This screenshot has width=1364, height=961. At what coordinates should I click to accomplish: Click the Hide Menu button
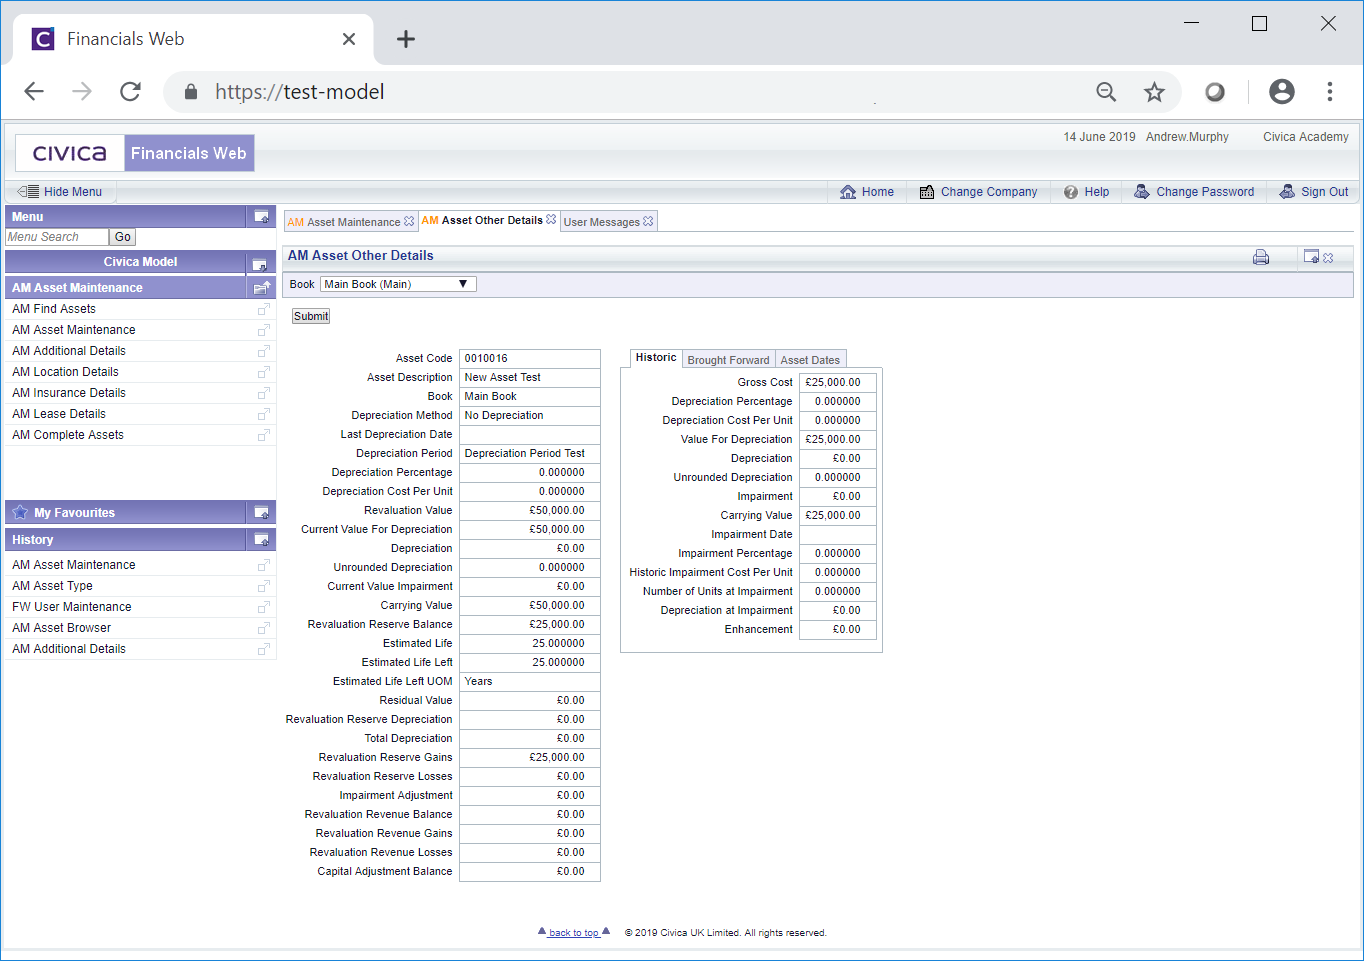point(61,191)
